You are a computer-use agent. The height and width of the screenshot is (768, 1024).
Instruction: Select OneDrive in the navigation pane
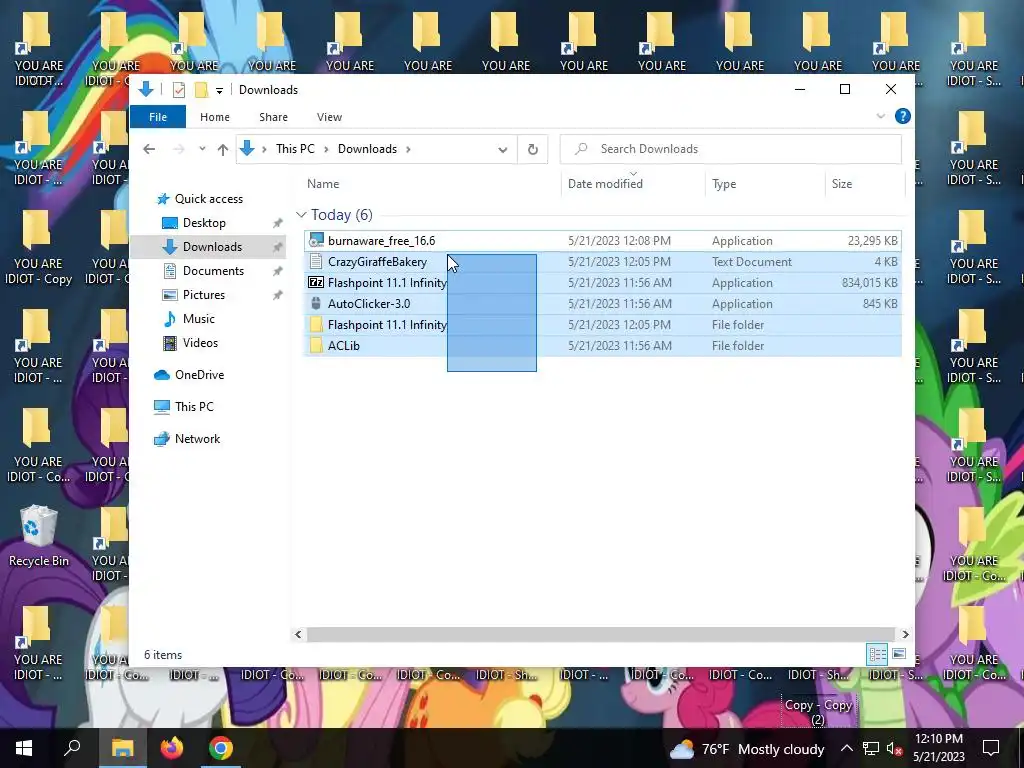pyautogui.click(x=199, y=375)
